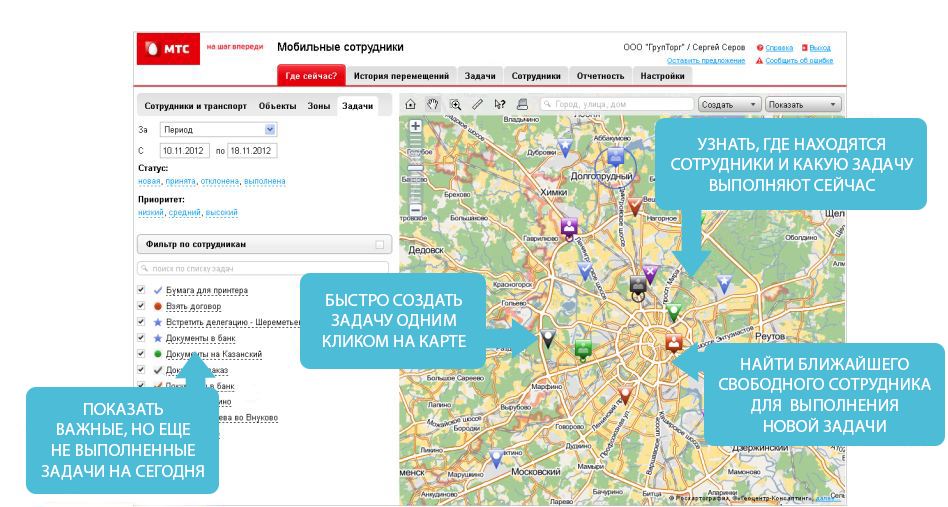Viewport: 948px width, 507px height.
Task: Open Задачи tab in main navigation
Action: (480, 76)
